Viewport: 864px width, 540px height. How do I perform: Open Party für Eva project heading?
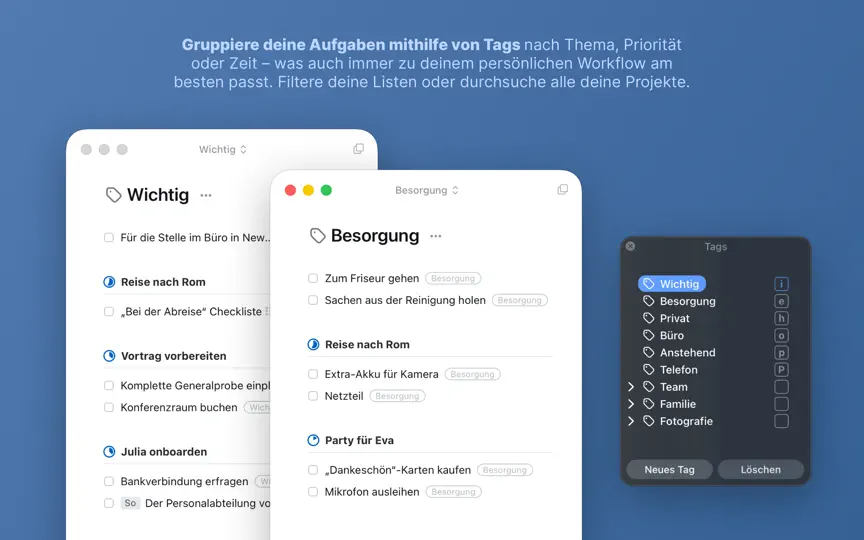point(359,440)
